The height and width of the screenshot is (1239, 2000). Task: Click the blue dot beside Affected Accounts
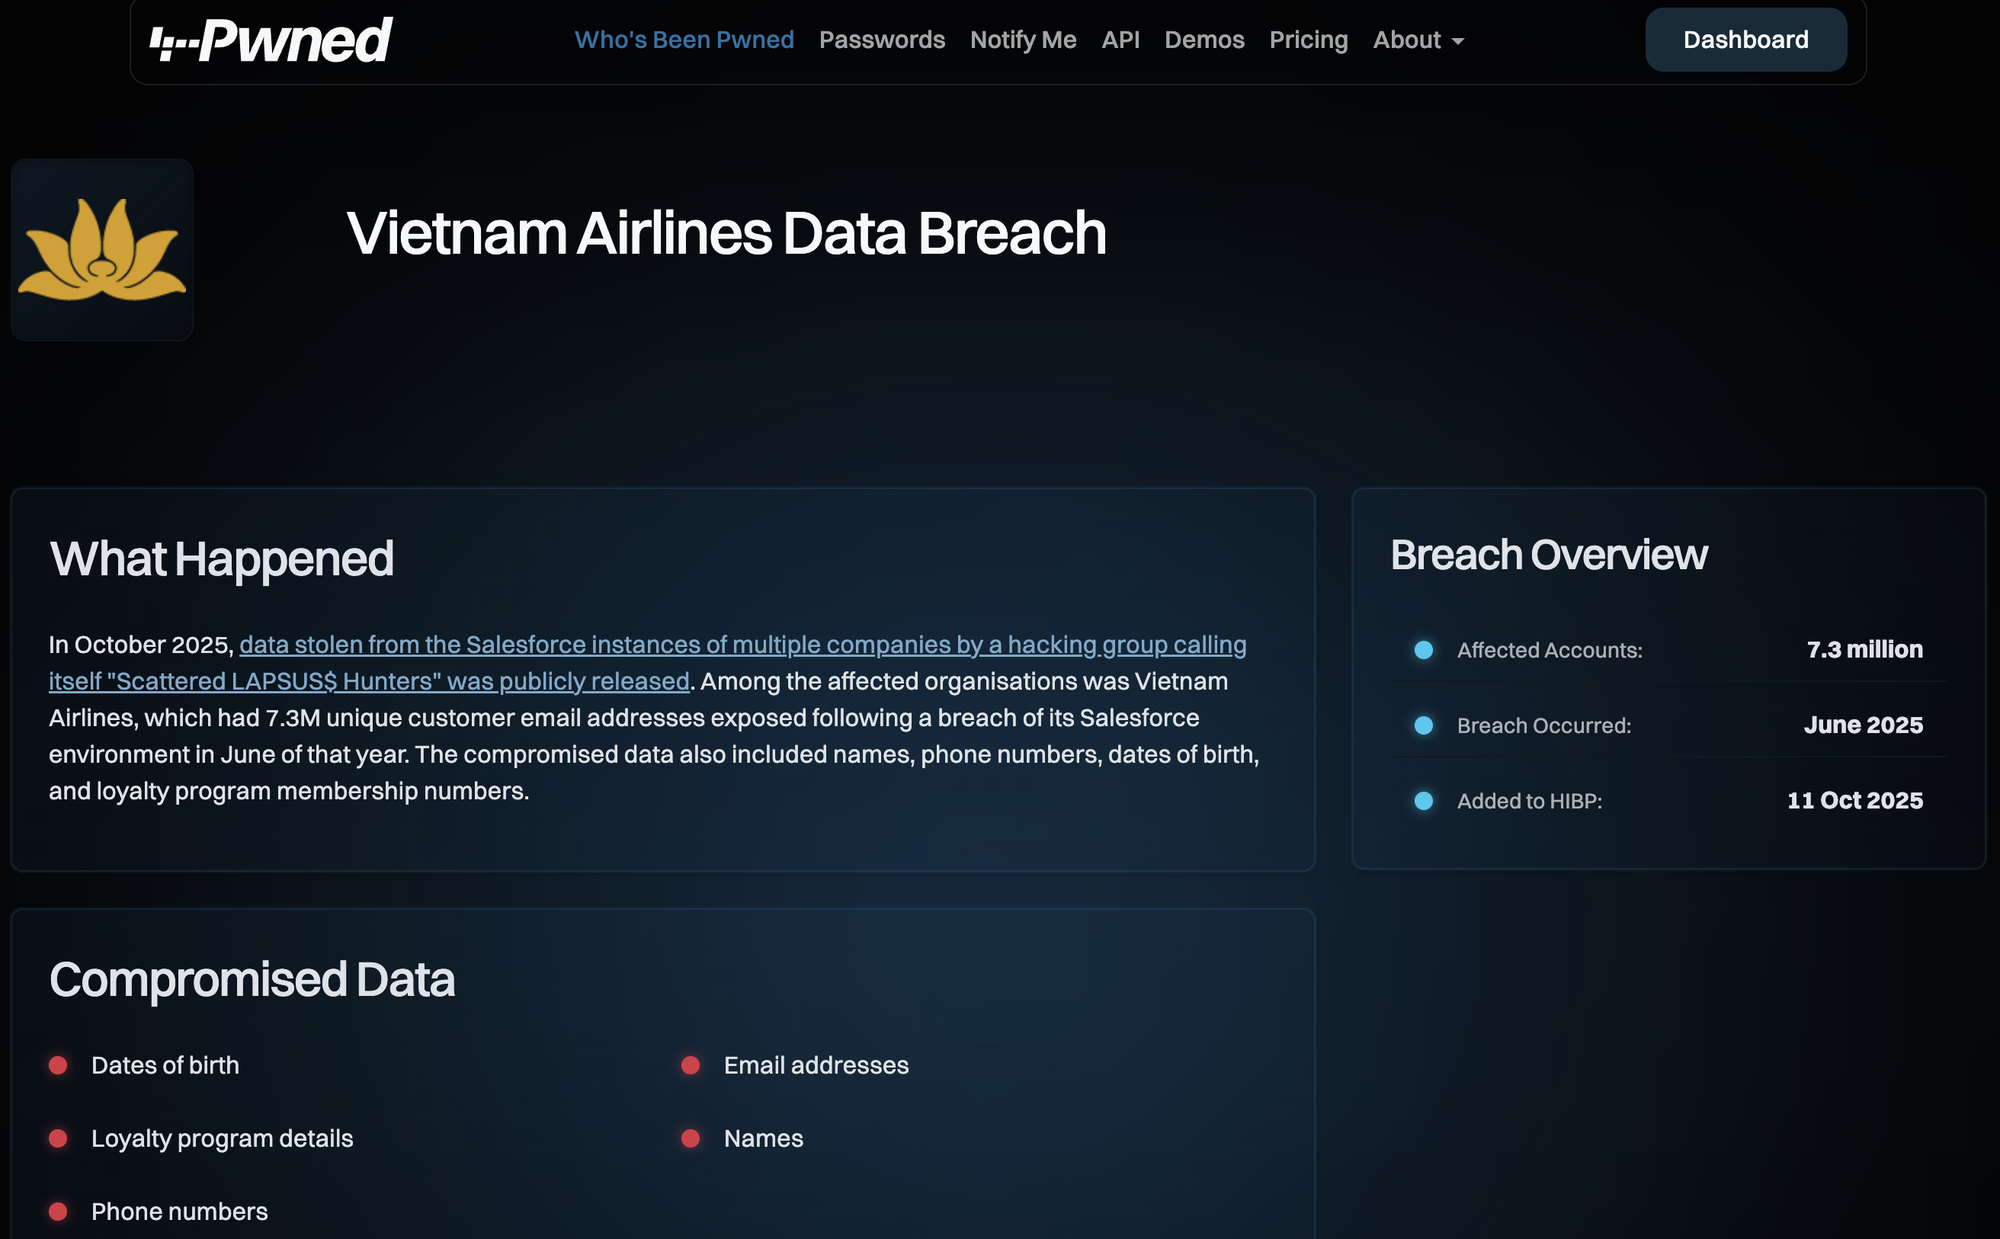[1424, 650]
